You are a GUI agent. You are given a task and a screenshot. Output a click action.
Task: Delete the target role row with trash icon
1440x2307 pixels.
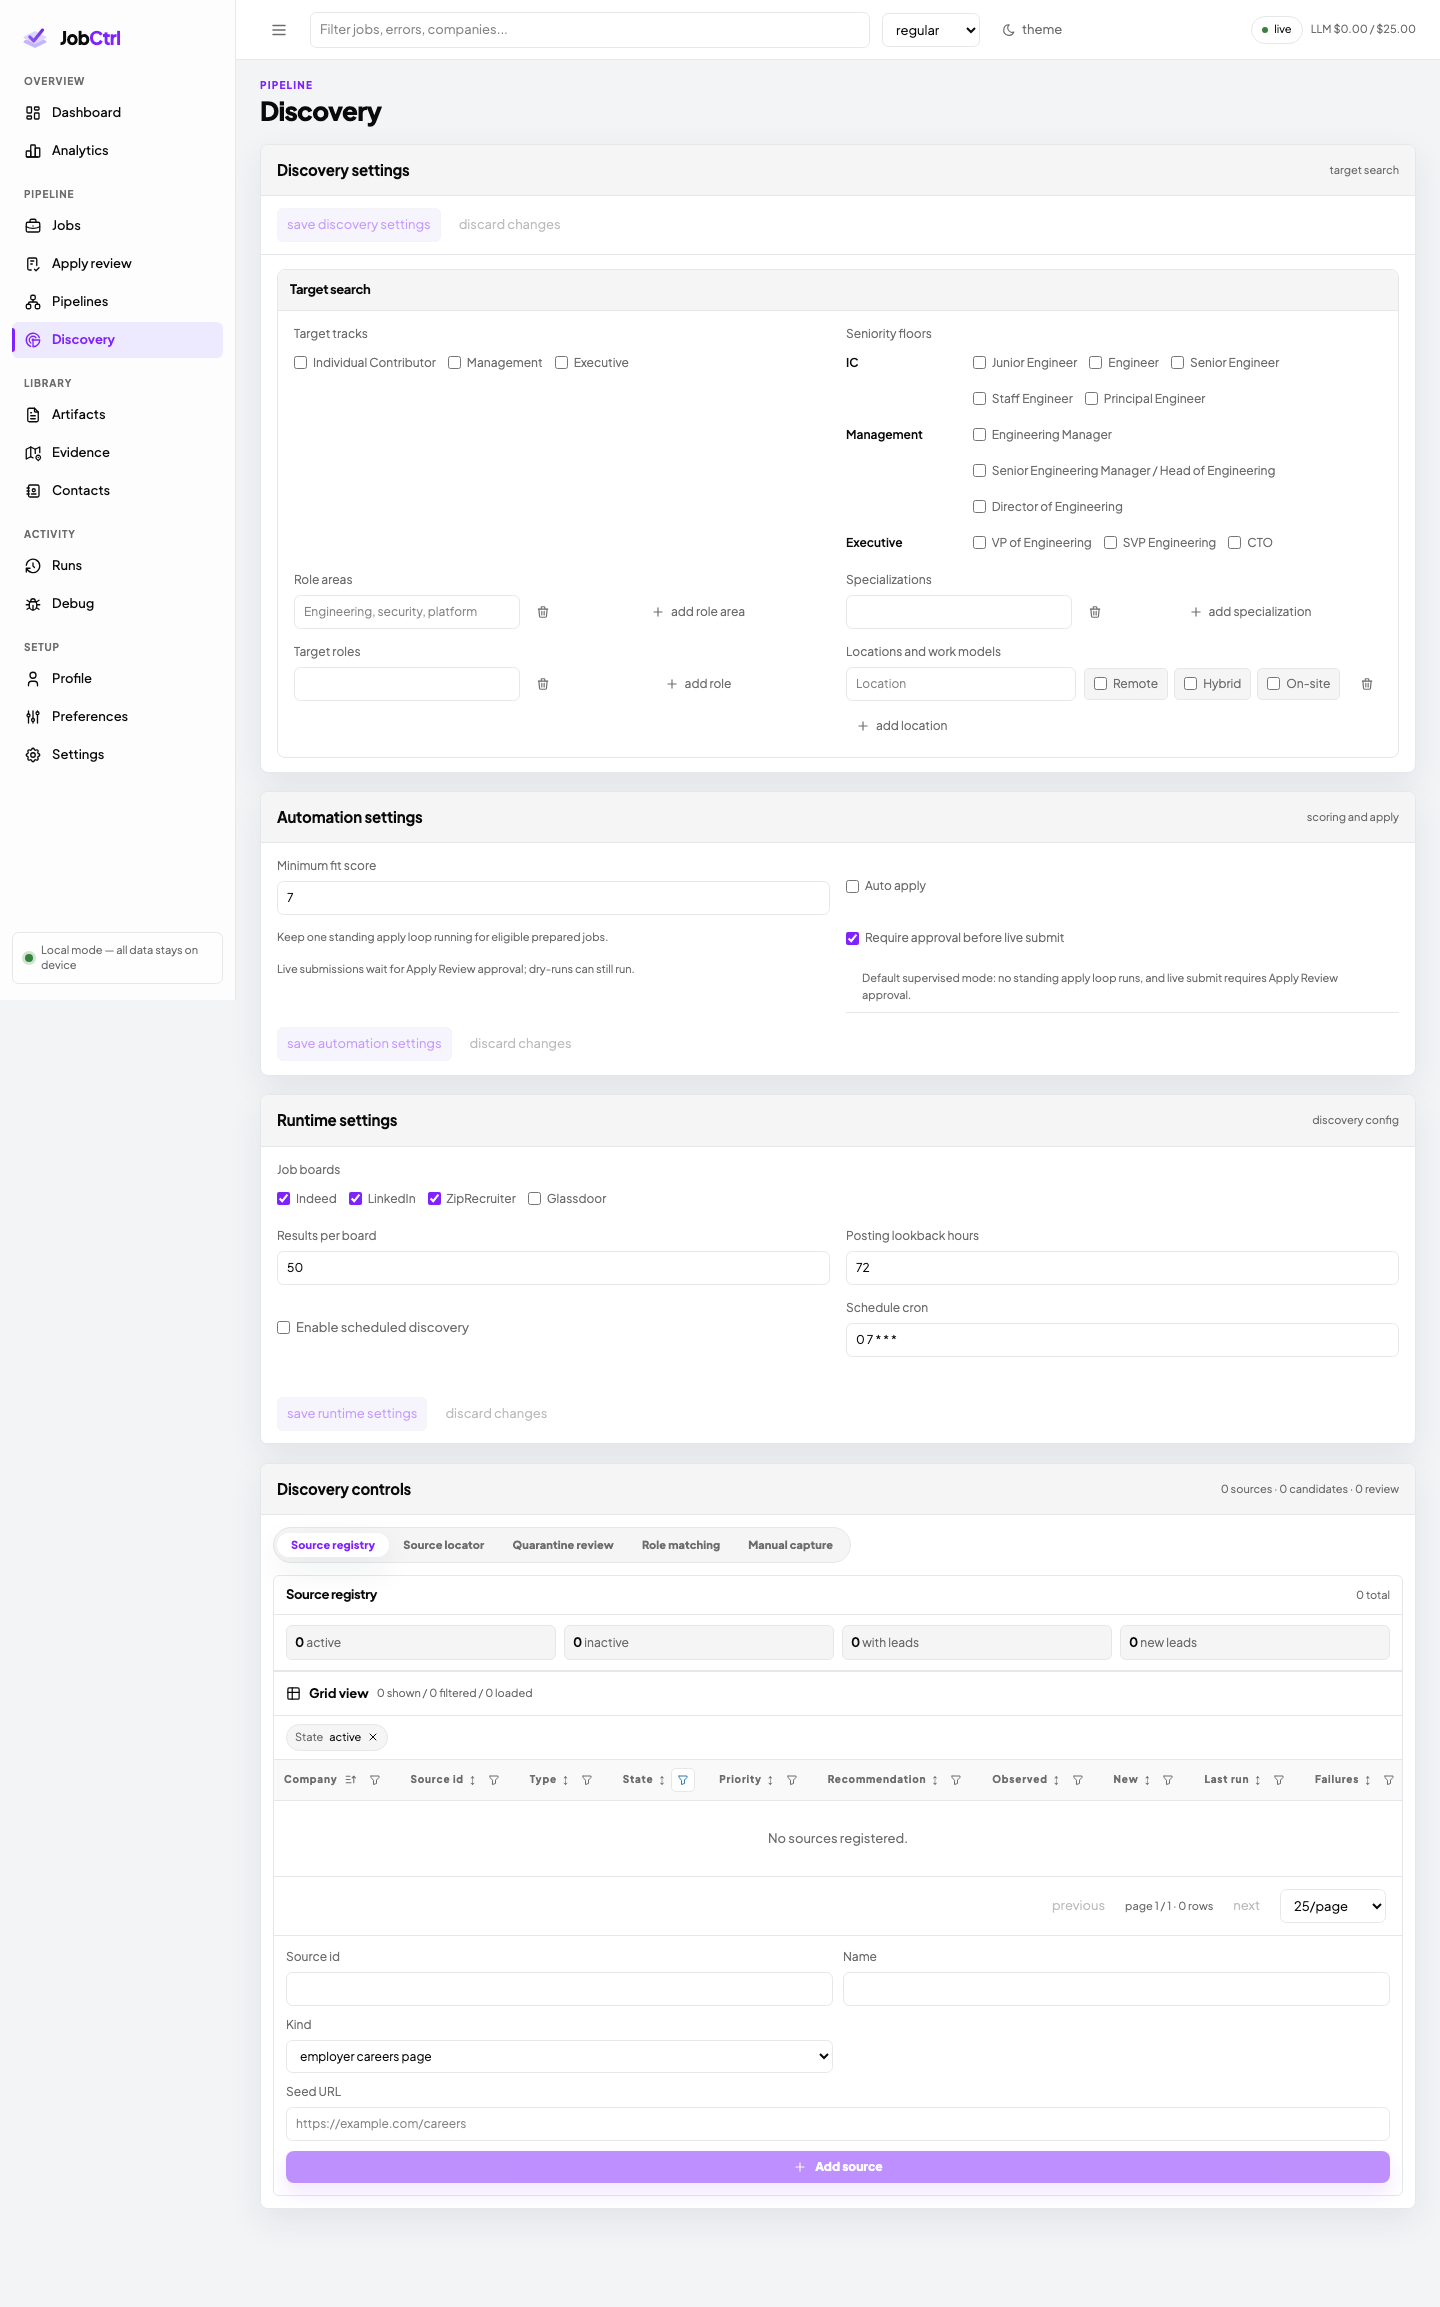point(543,684)
